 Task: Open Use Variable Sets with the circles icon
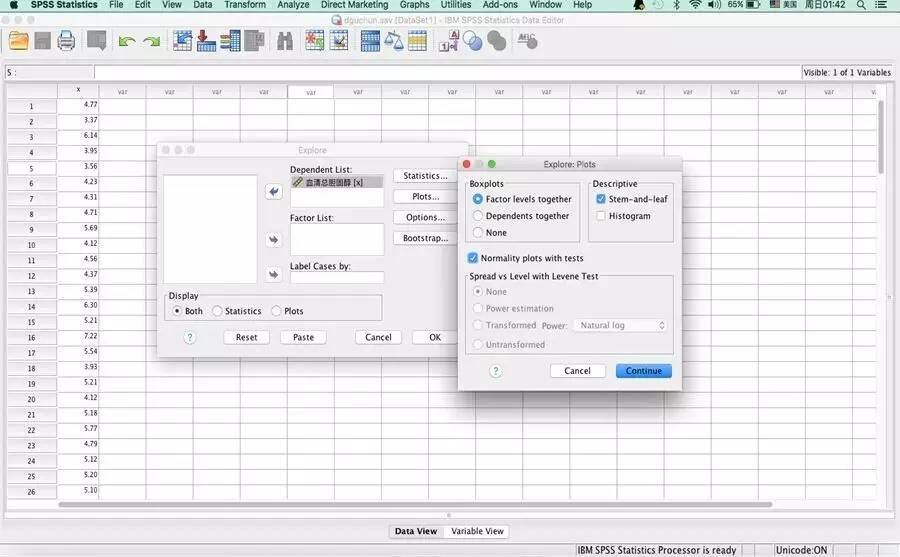pos(472,41)
